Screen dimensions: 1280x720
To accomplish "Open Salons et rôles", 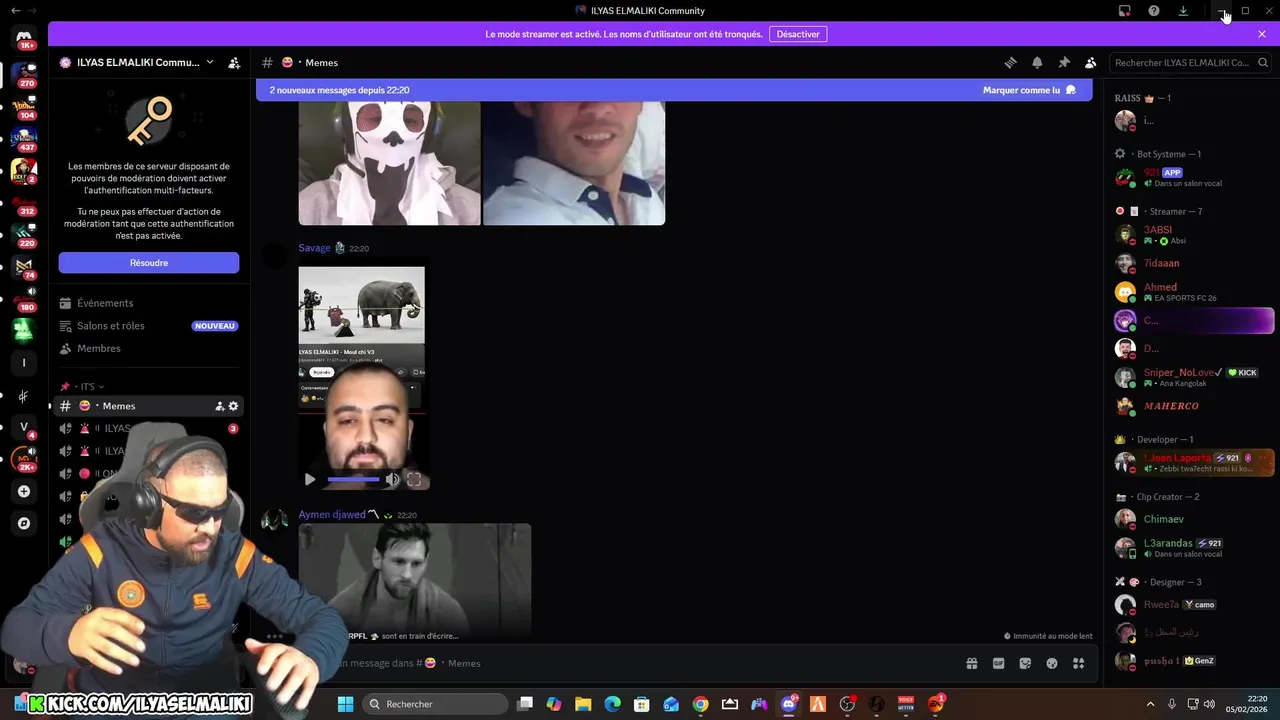I will pyautogui.click(x=148, y=326).
